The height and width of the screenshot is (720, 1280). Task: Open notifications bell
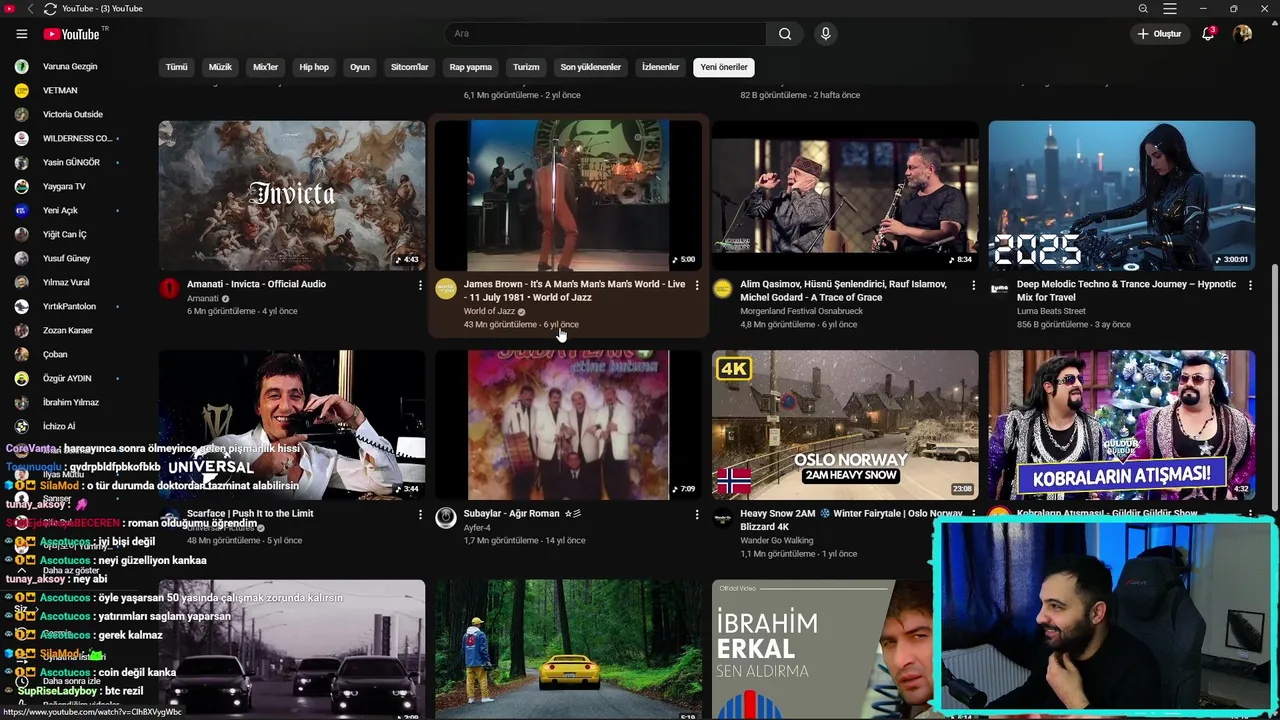(x=1208, y=34)
